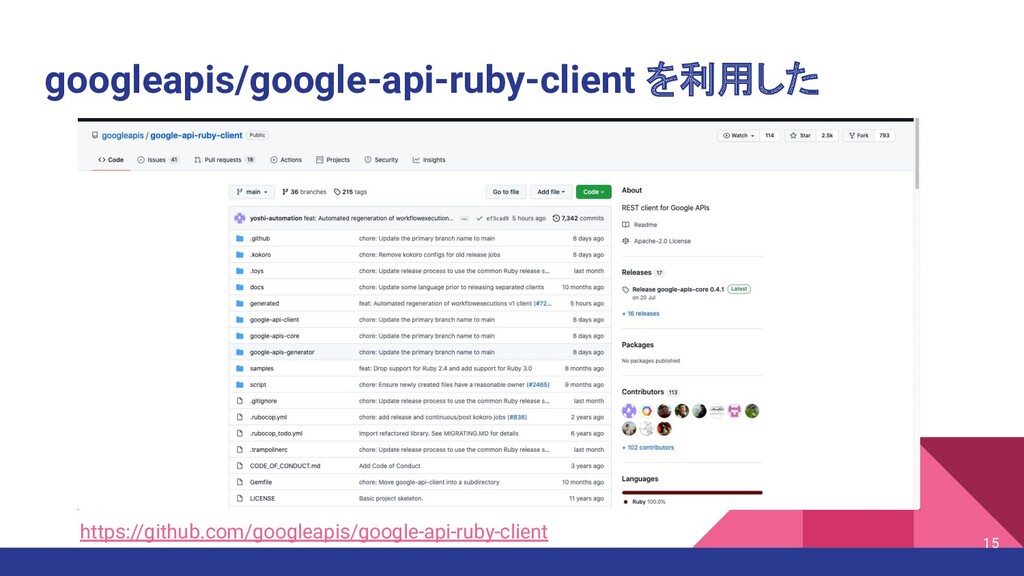
Task: Open the Issues tab
Action: tap(158, 160)
